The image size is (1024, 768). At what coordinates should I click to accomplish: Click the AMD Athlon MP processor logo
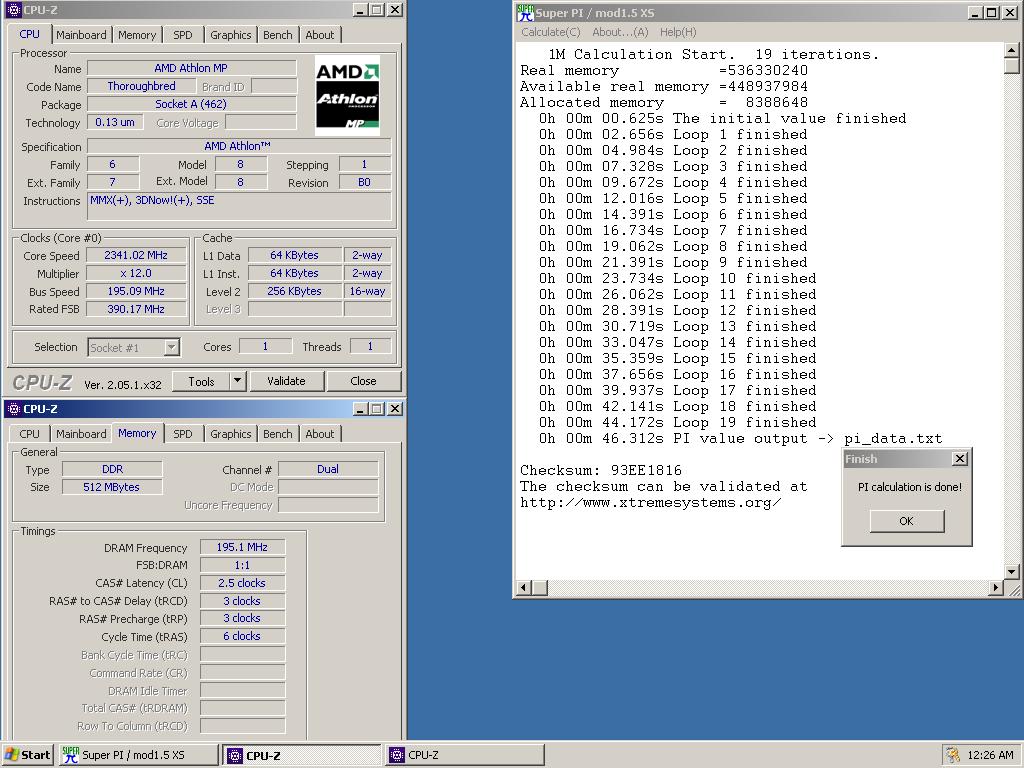coord(347,95)
